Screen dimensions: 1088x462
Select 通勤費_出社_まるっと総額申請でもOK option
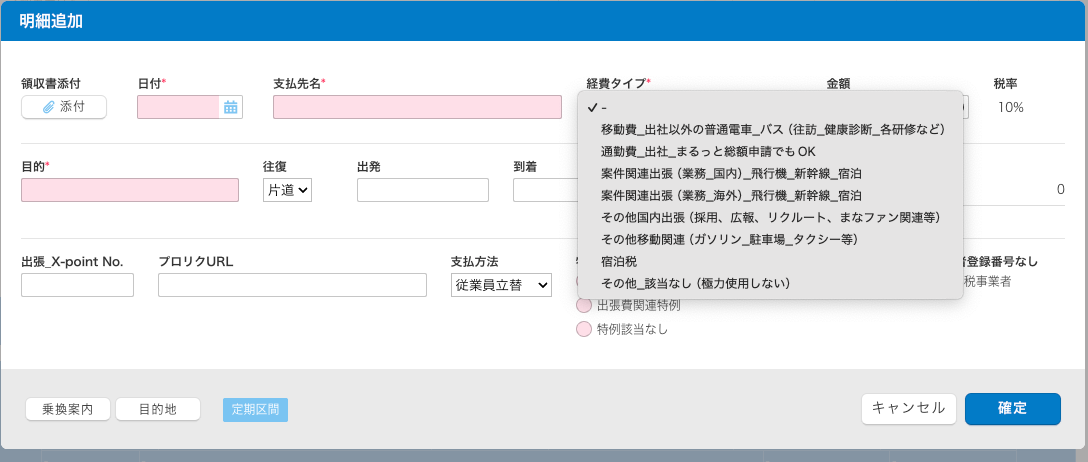pos(708,152)
